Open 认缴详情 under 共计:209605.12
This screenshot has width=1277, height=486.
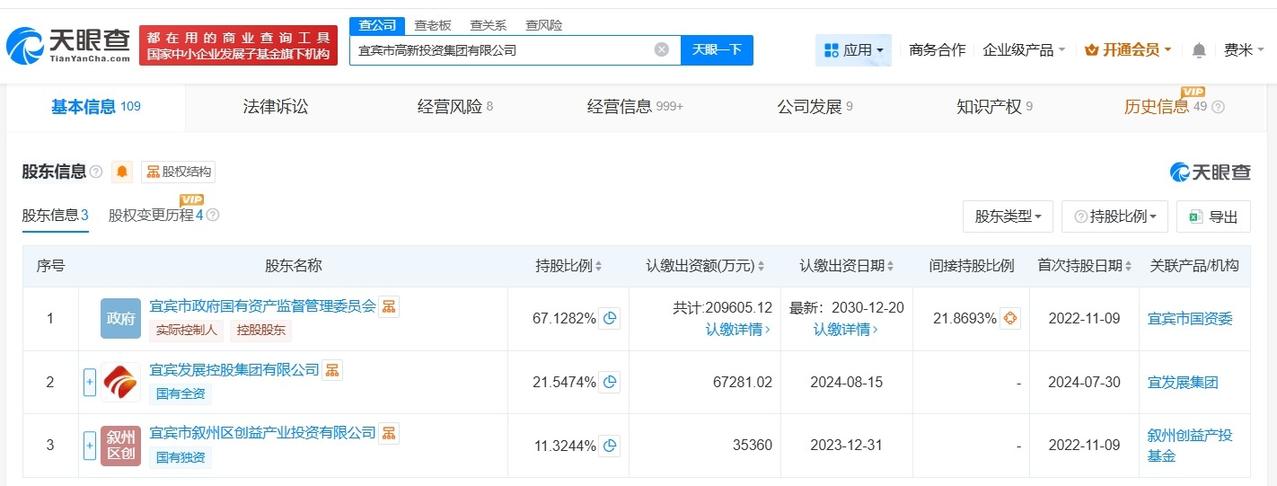738,329
